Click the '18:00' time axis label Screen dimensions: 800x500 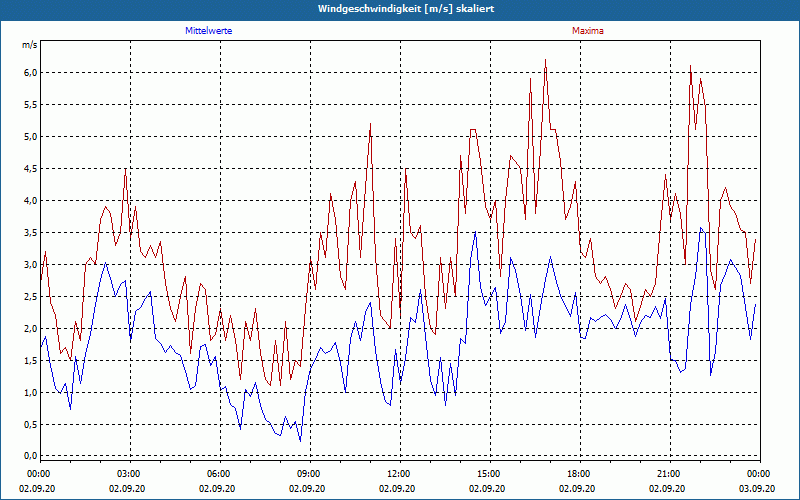[x=577, y=474]
